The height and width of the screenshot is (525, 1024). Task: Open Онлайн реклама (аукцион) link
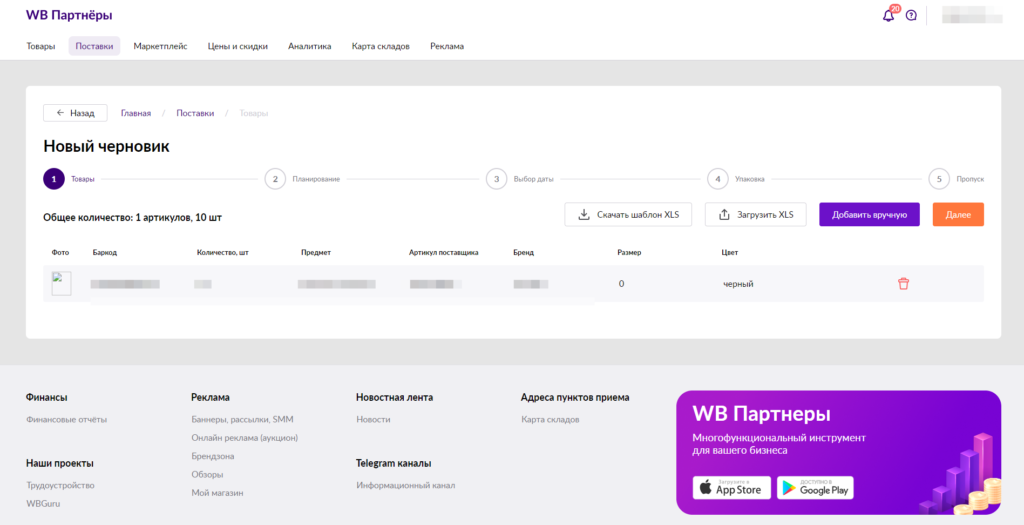(244, 438)
